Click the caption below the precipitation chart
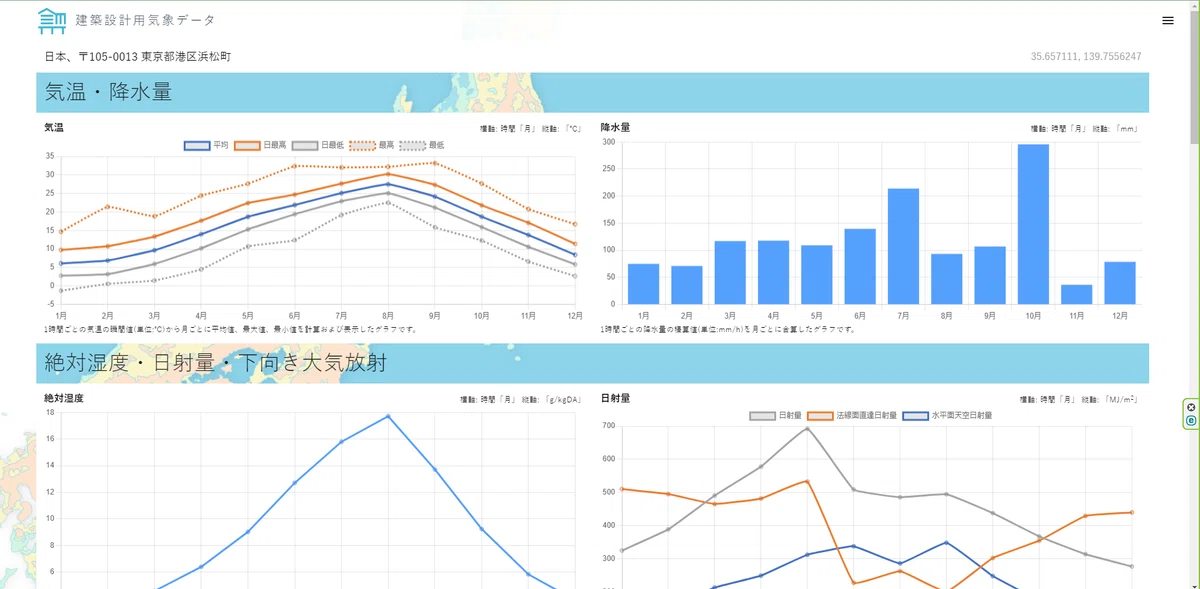 click(x=728, y=328)
